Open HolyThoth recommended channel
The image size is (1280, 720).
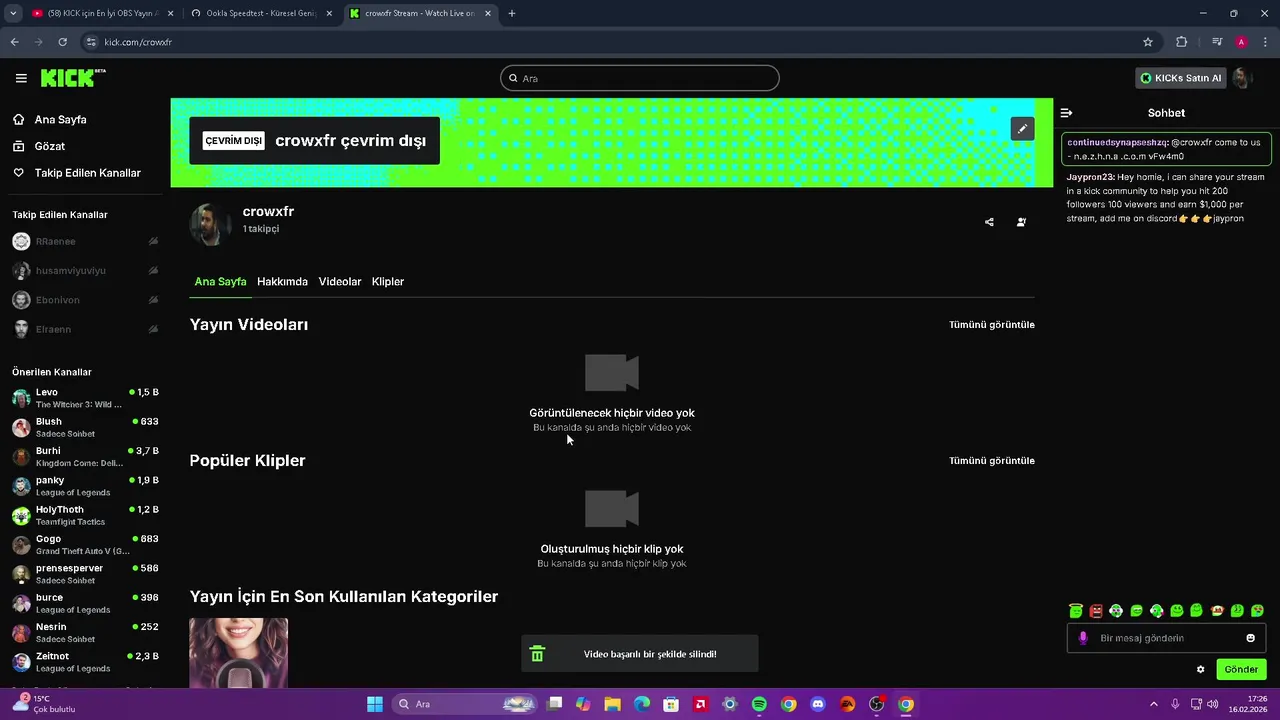click(85, 515)
